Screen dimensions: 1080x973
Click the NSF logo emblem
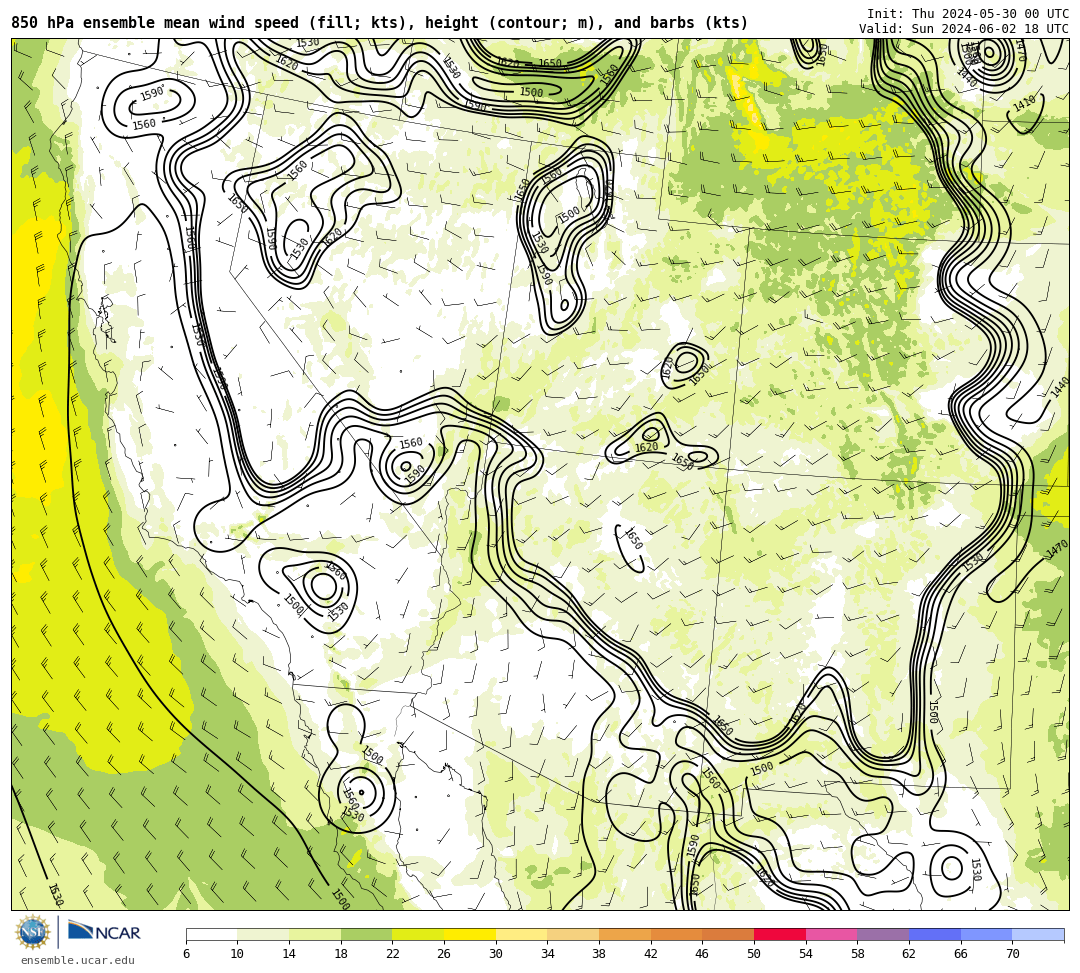pyautogui.click(x=32, y=932)
